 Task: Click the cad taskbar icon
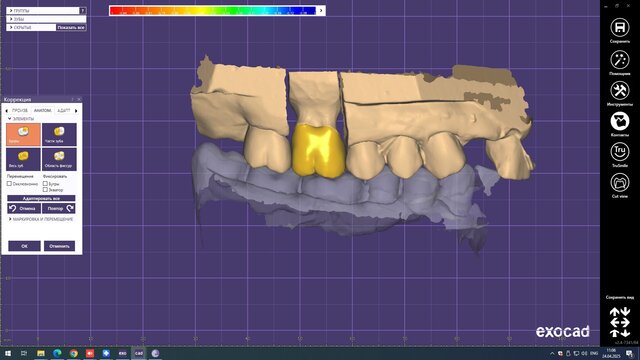point(139,353)
